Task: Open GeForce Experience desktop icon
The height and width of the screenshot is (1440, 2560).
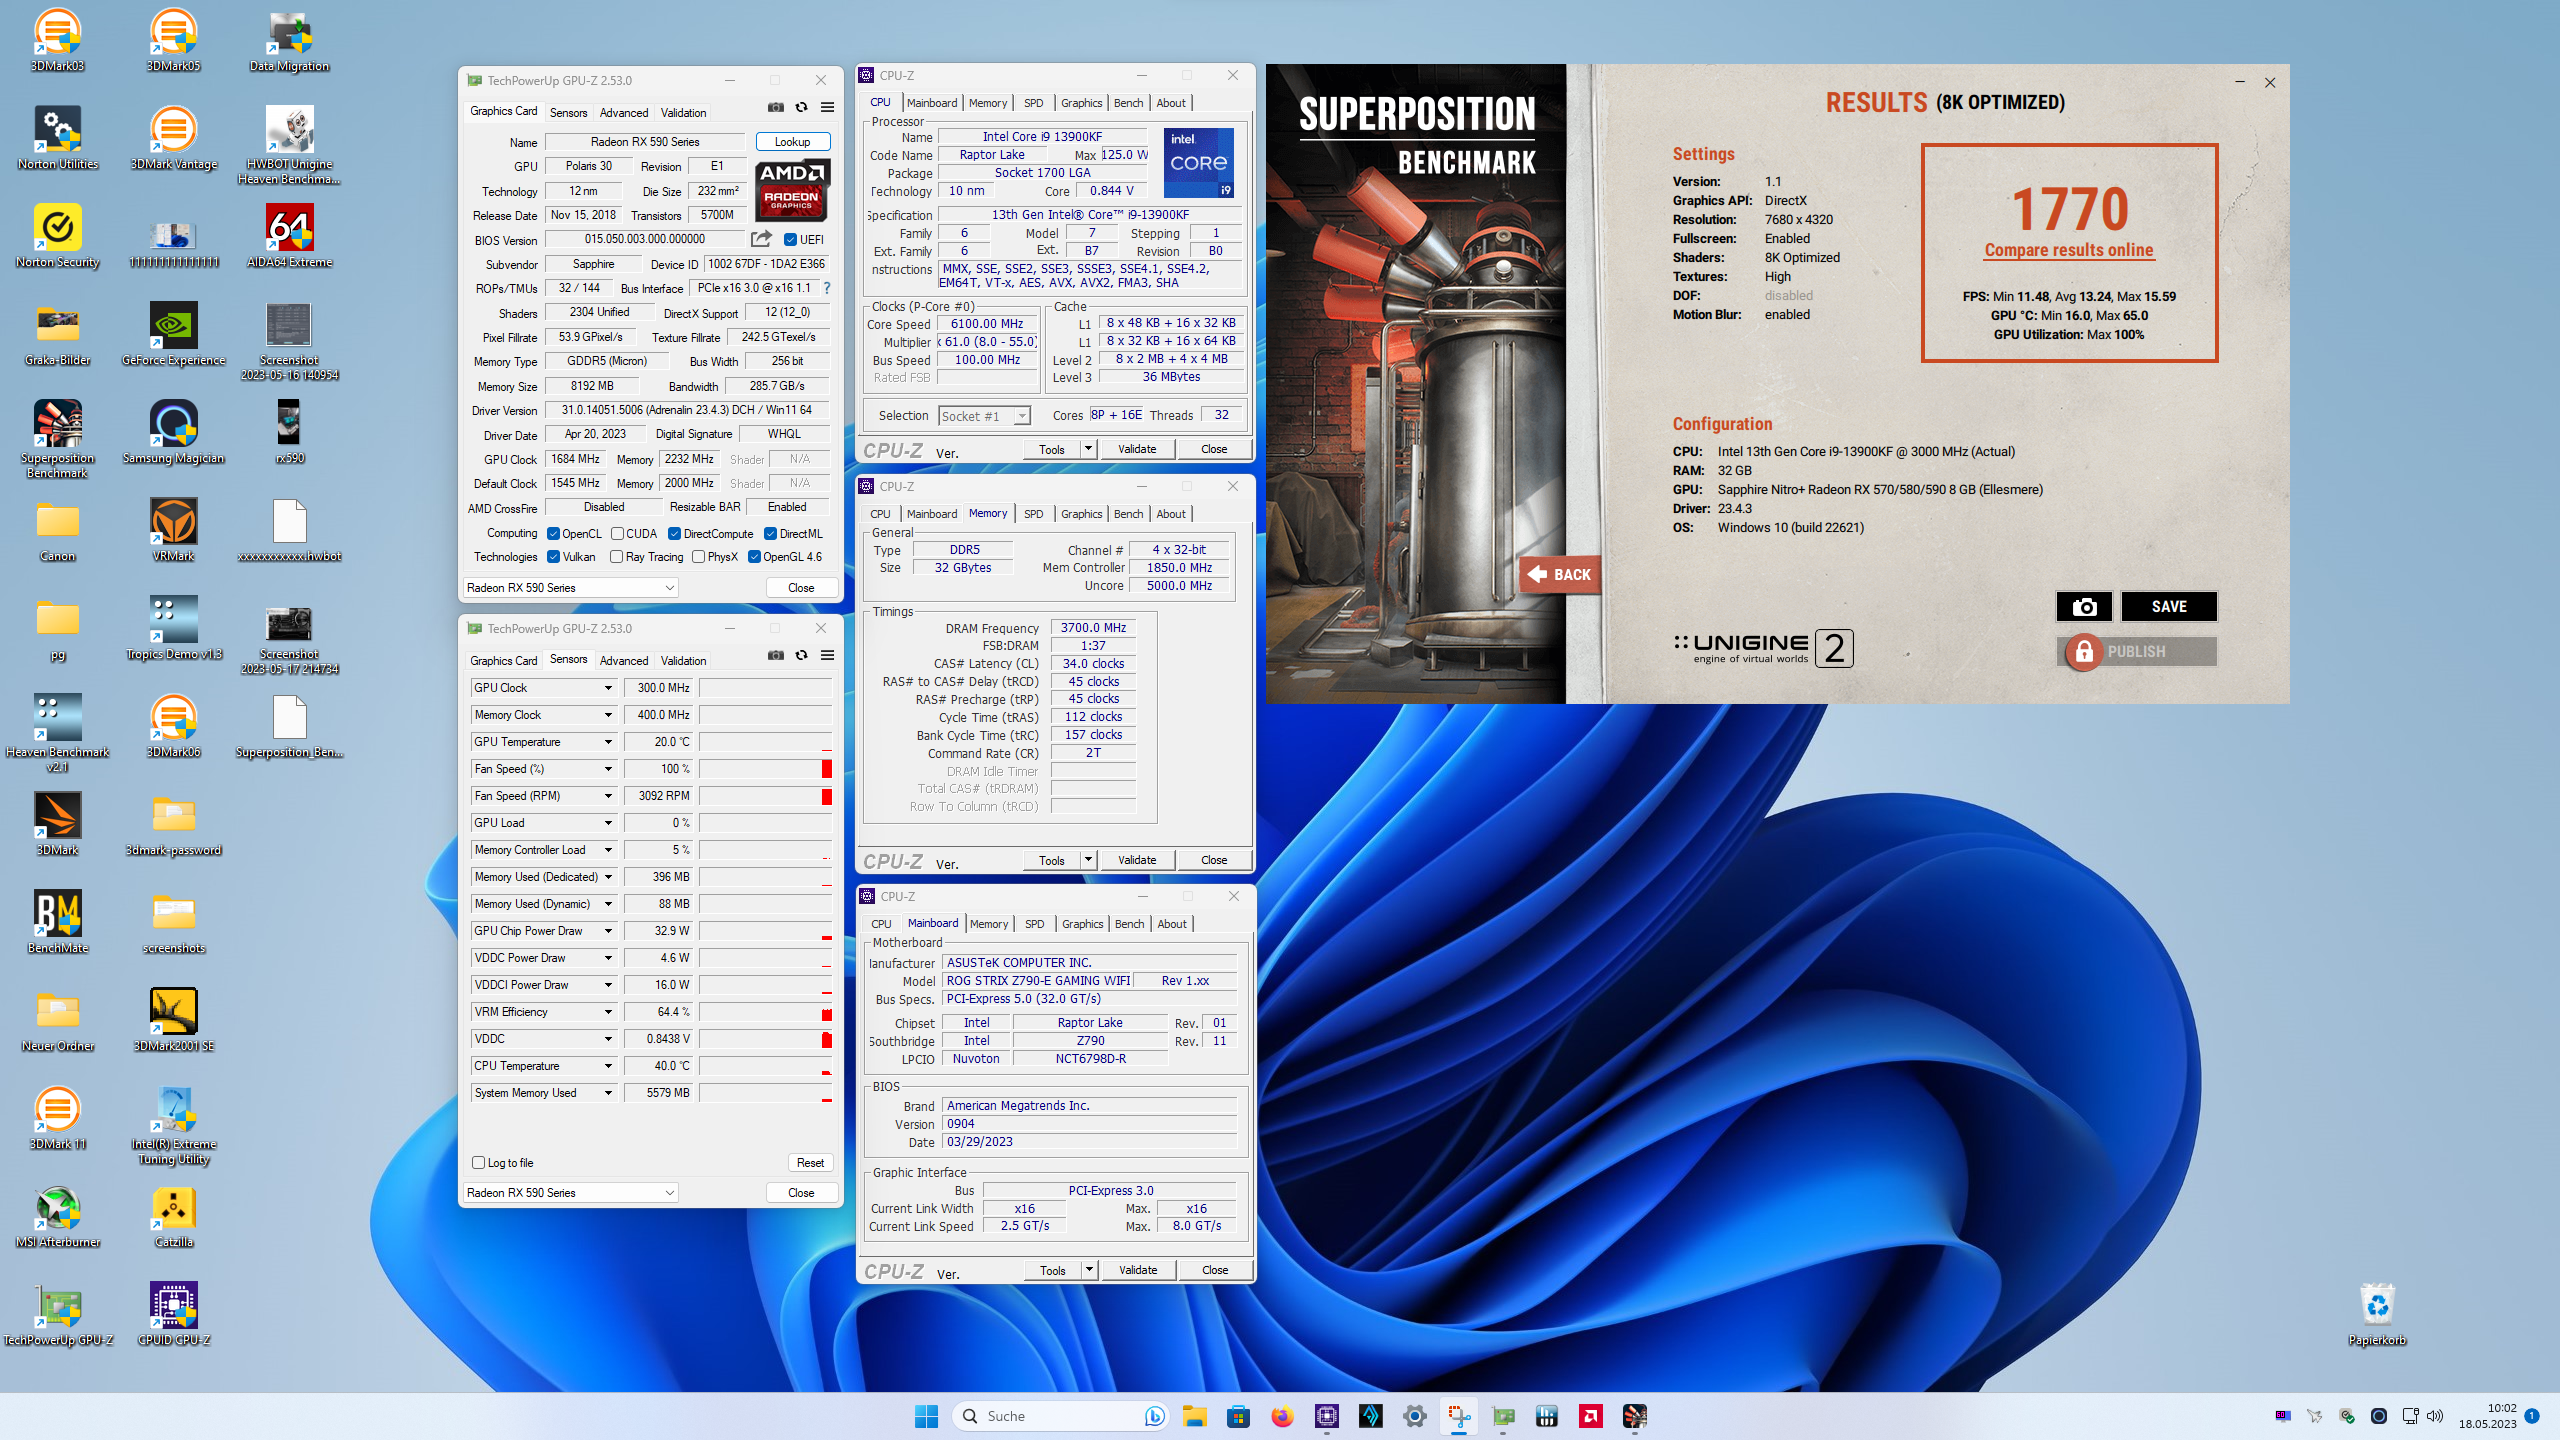Action: coord(174,335)
